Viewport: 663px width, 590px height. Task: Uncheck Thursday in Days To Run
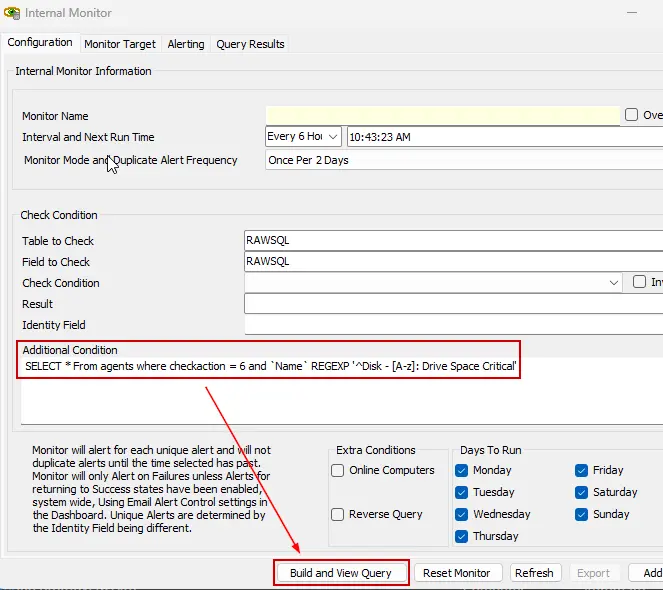(462, 536)
